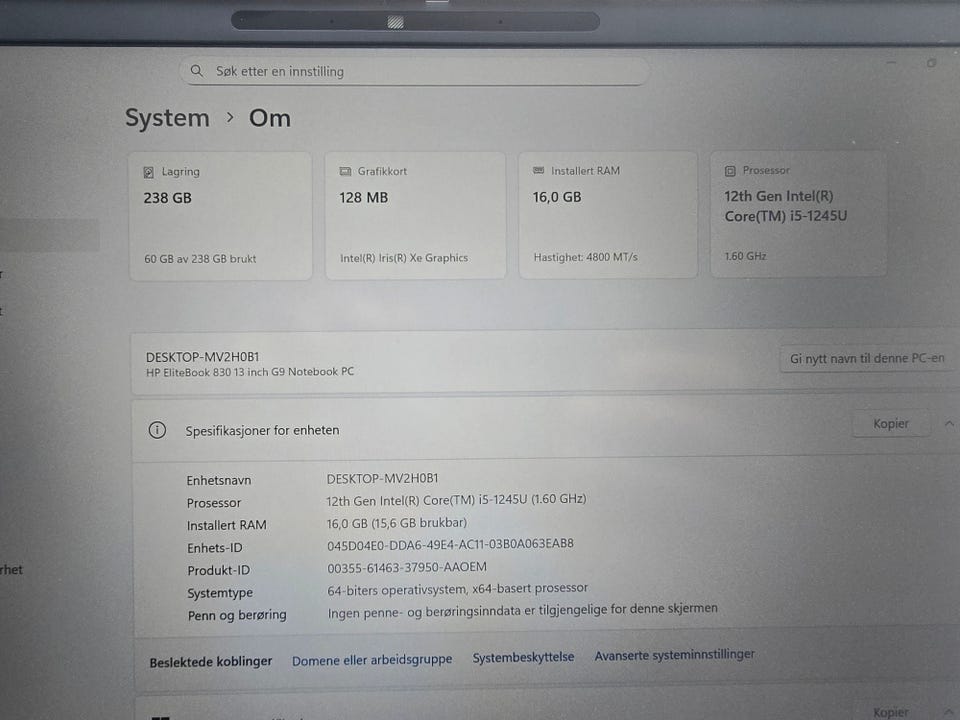Viewport: 960px width, 720px height.
Task: Open the Prosessor i5-1245U card
Action: click(x=798, y=213)
